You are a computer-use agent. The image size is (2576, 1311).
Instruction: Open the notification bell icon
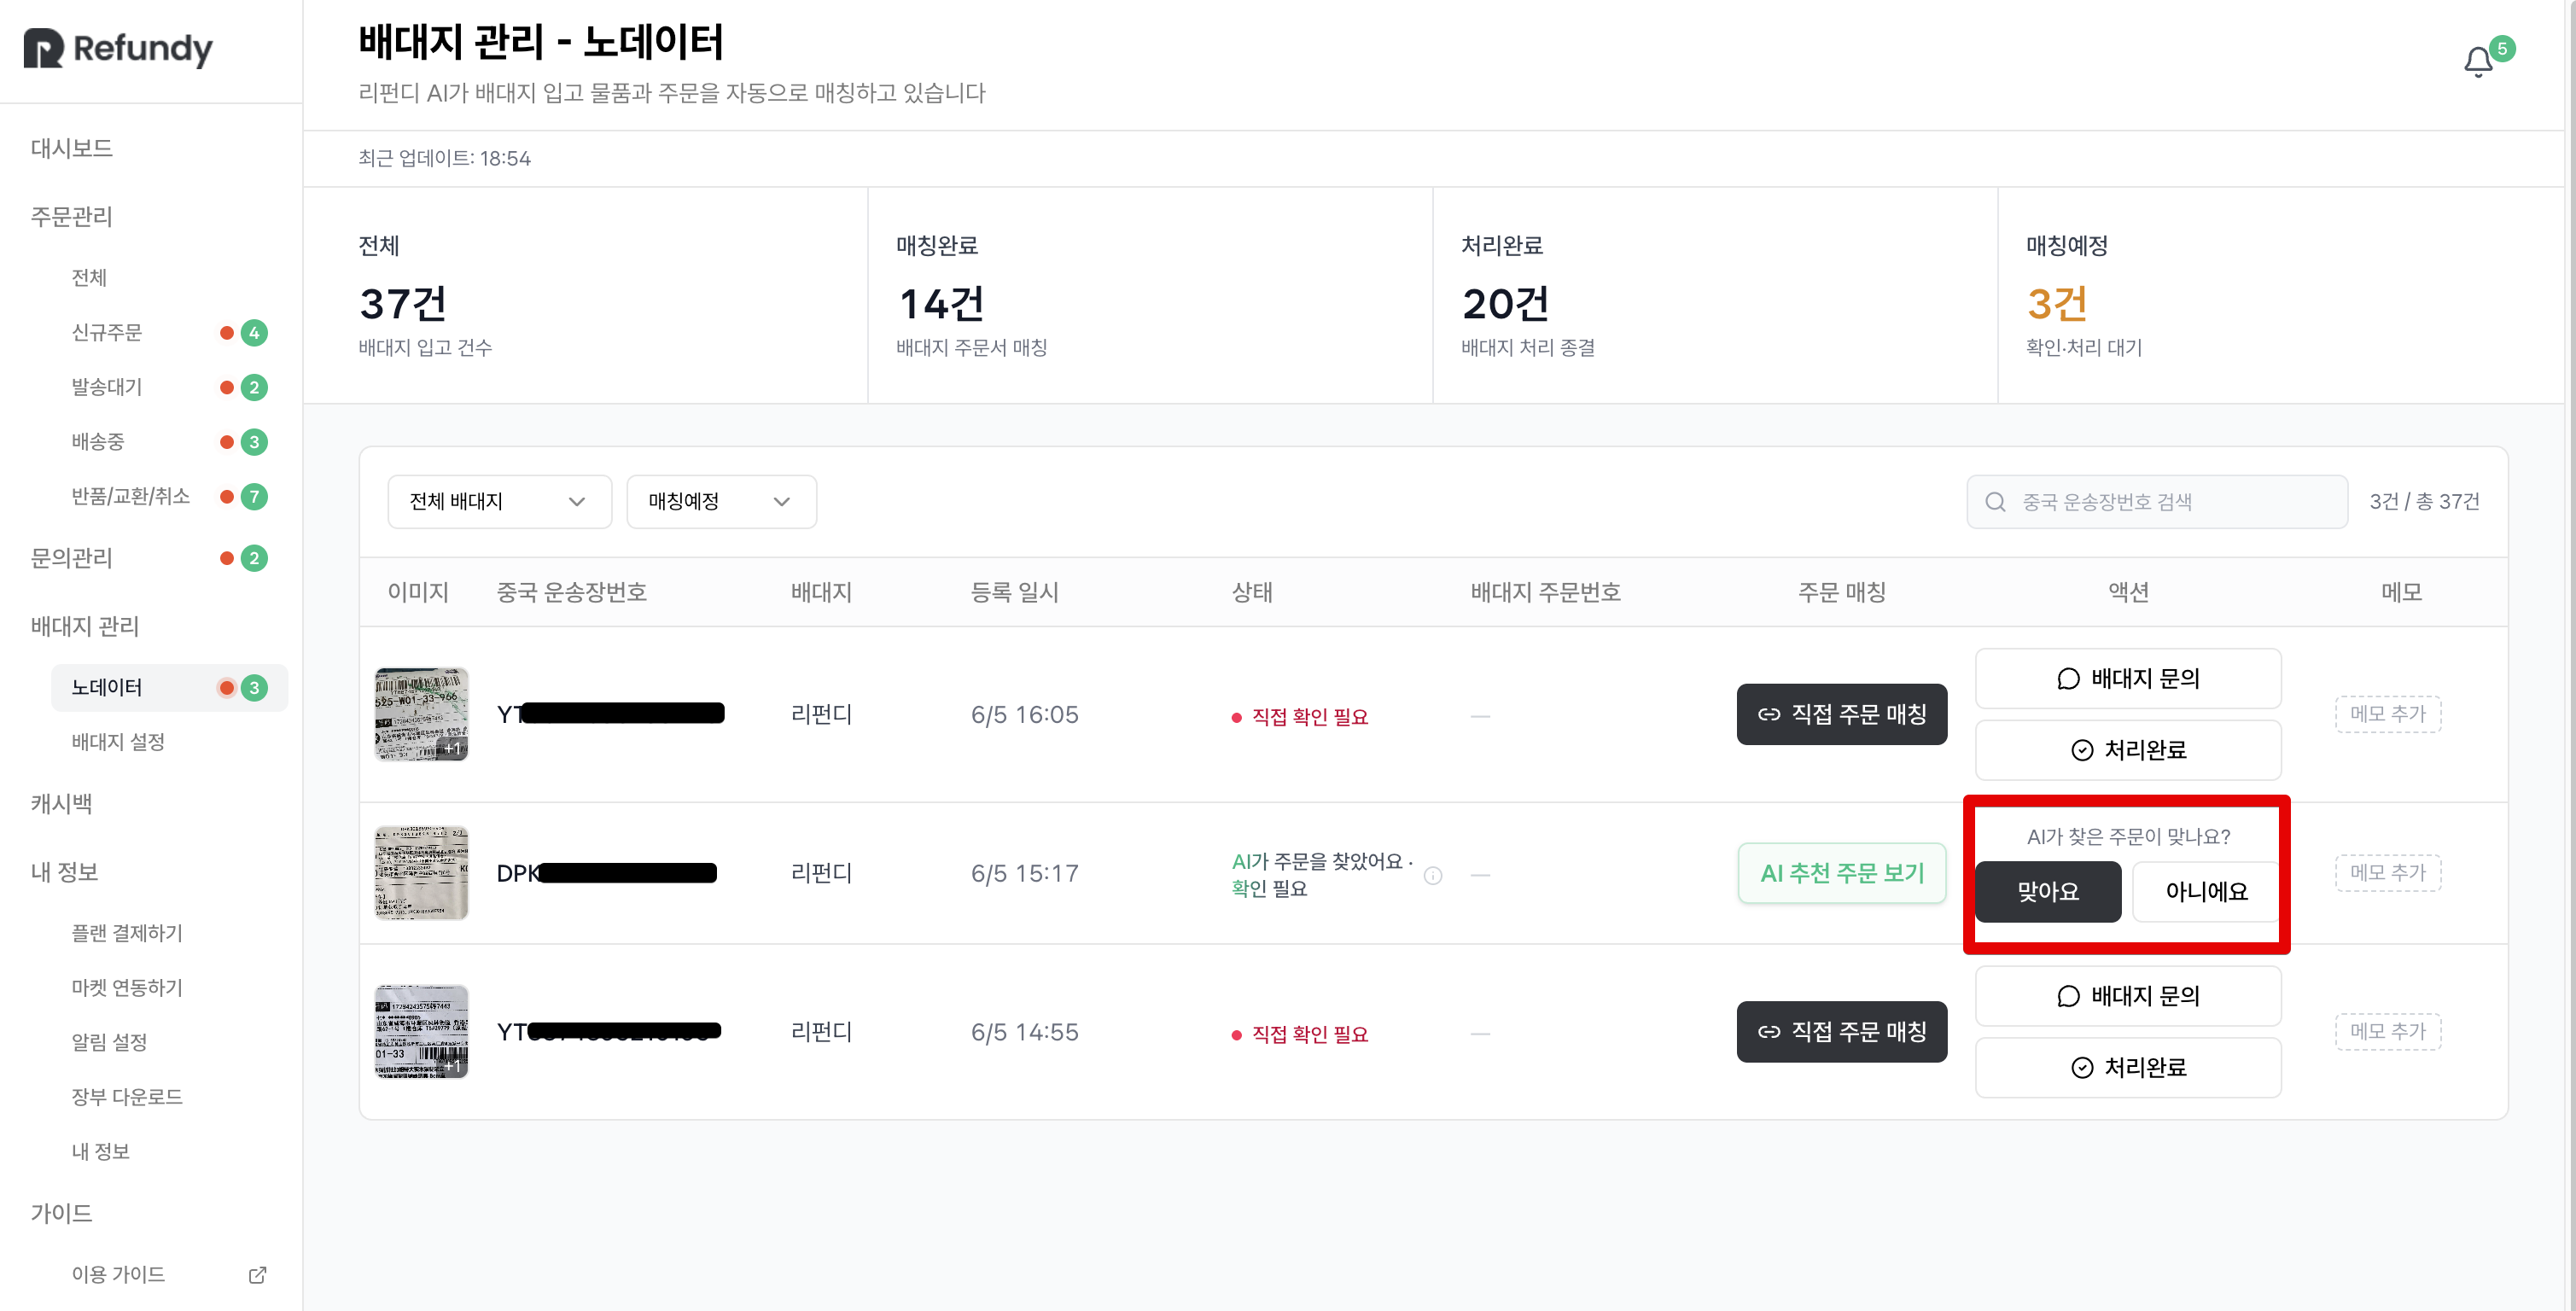(x=2477, y=62)
